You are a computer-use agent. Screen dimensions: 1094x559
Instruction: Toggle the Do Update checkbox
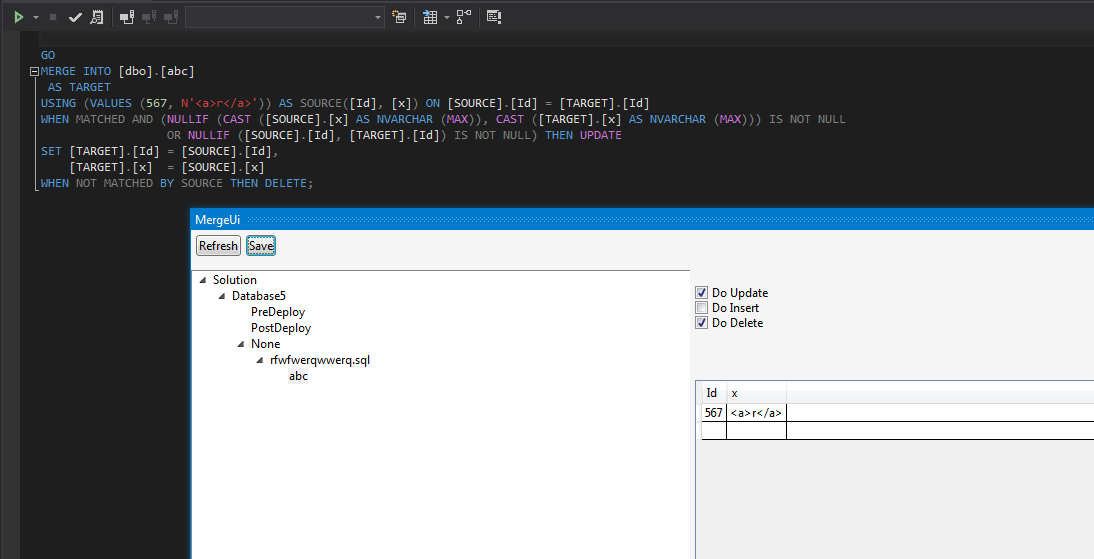pos(702,293)
